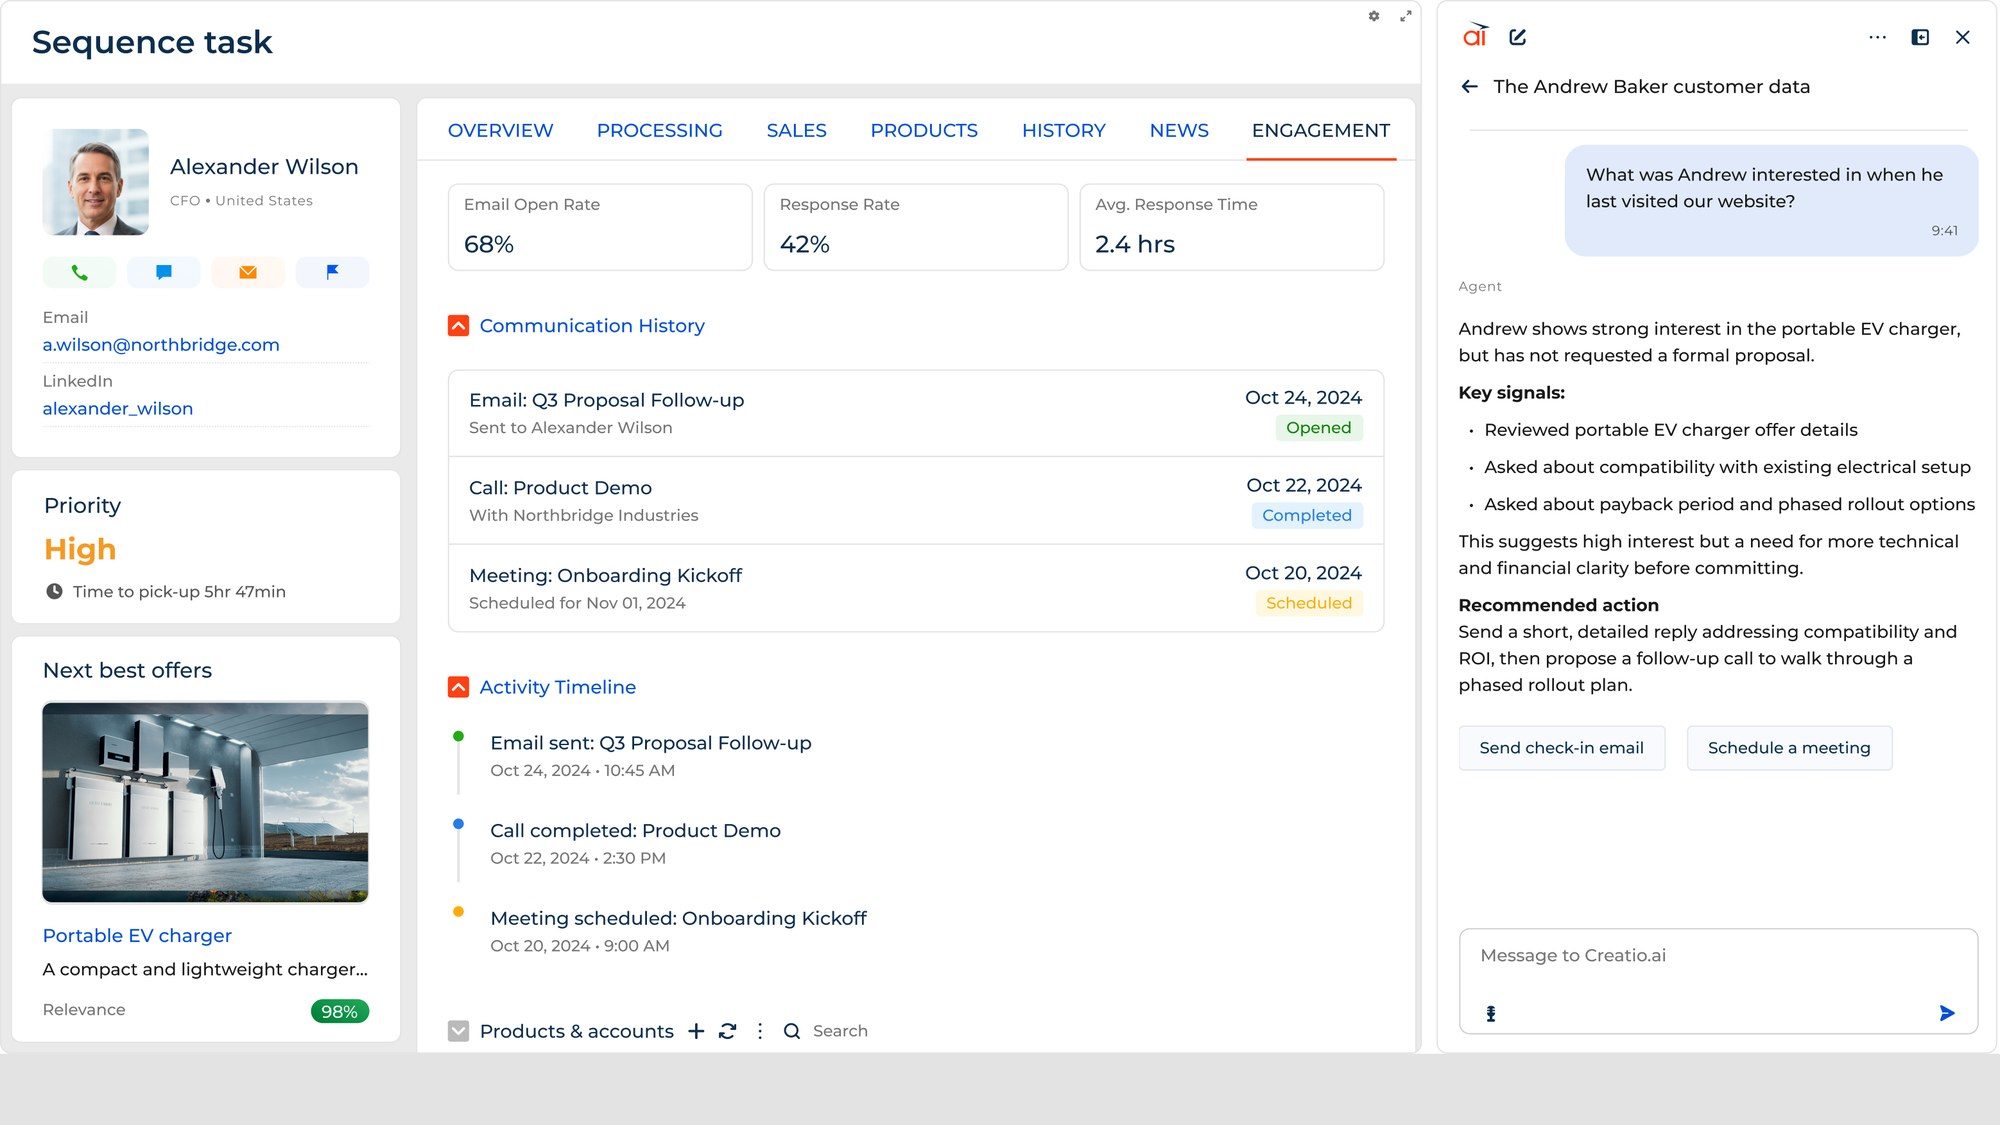Click the Products & accounts search icon

tap(792, 1031)
